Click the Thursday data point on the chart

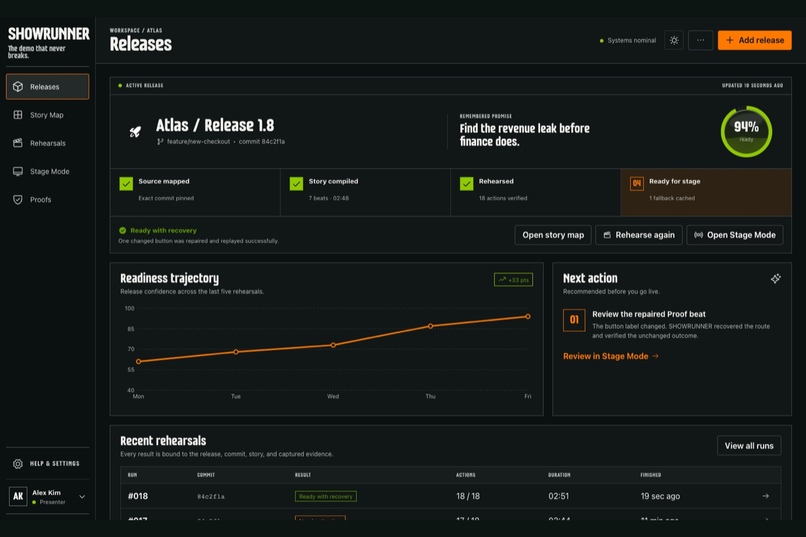(x=431, y=326)
